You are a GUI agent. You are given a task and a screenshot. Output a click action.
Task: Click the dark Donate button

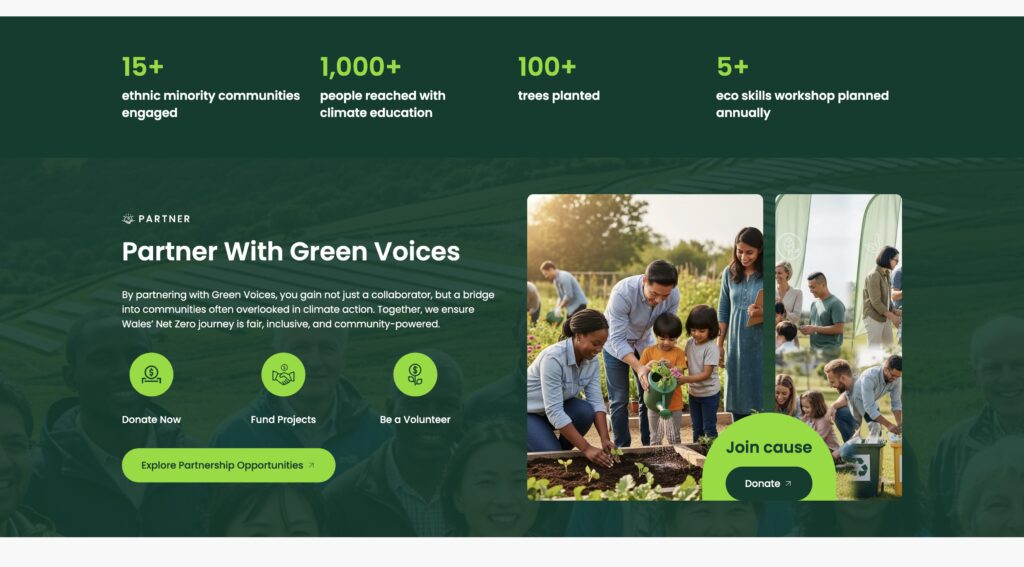click(769, 483)
